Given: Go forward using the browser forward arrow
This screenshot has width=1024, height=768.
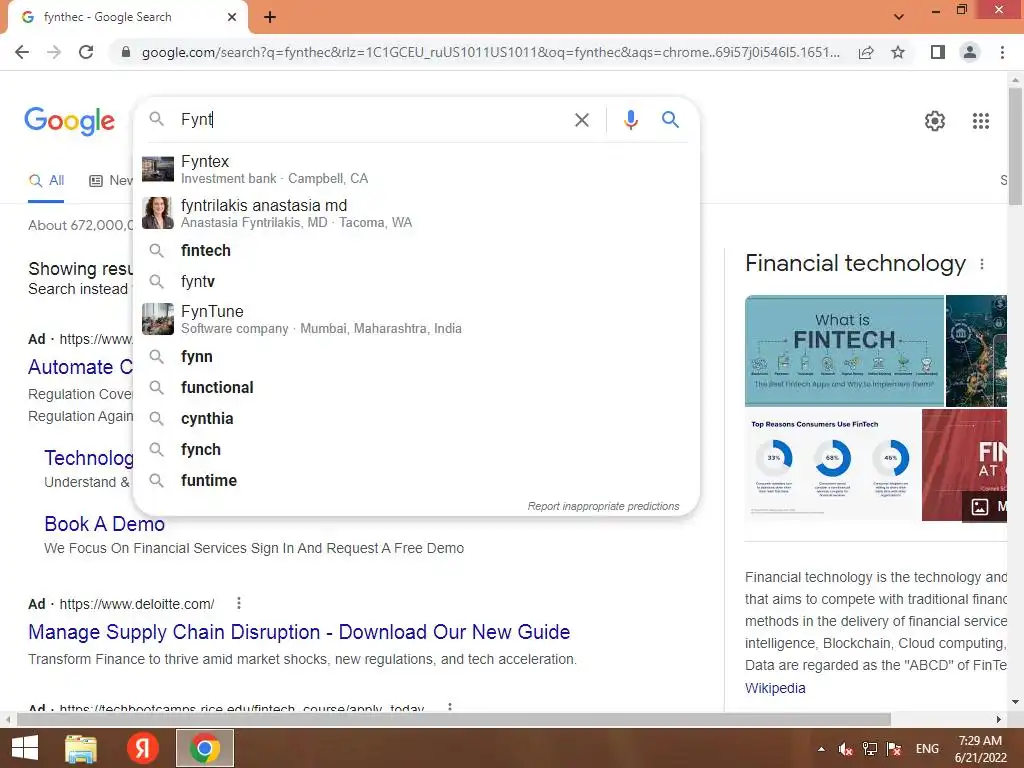Looking at the screenshot, I should [54, 52].
